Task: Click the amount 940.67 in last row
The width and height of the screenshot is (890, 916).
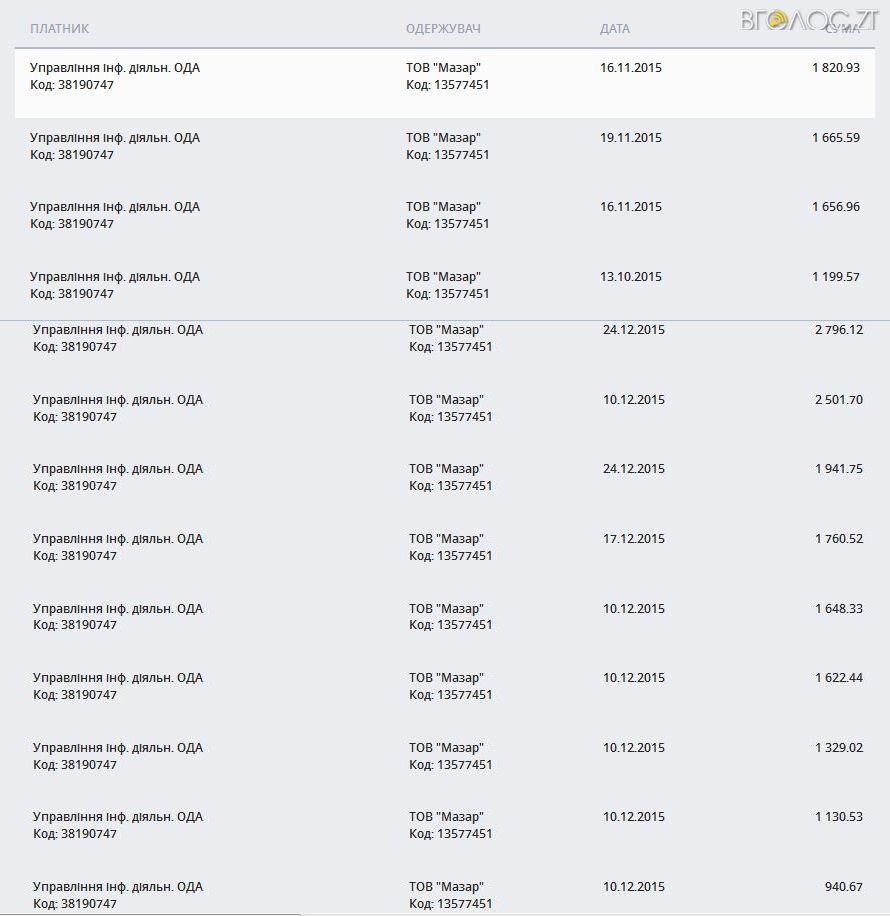Action: click(846, 887)
